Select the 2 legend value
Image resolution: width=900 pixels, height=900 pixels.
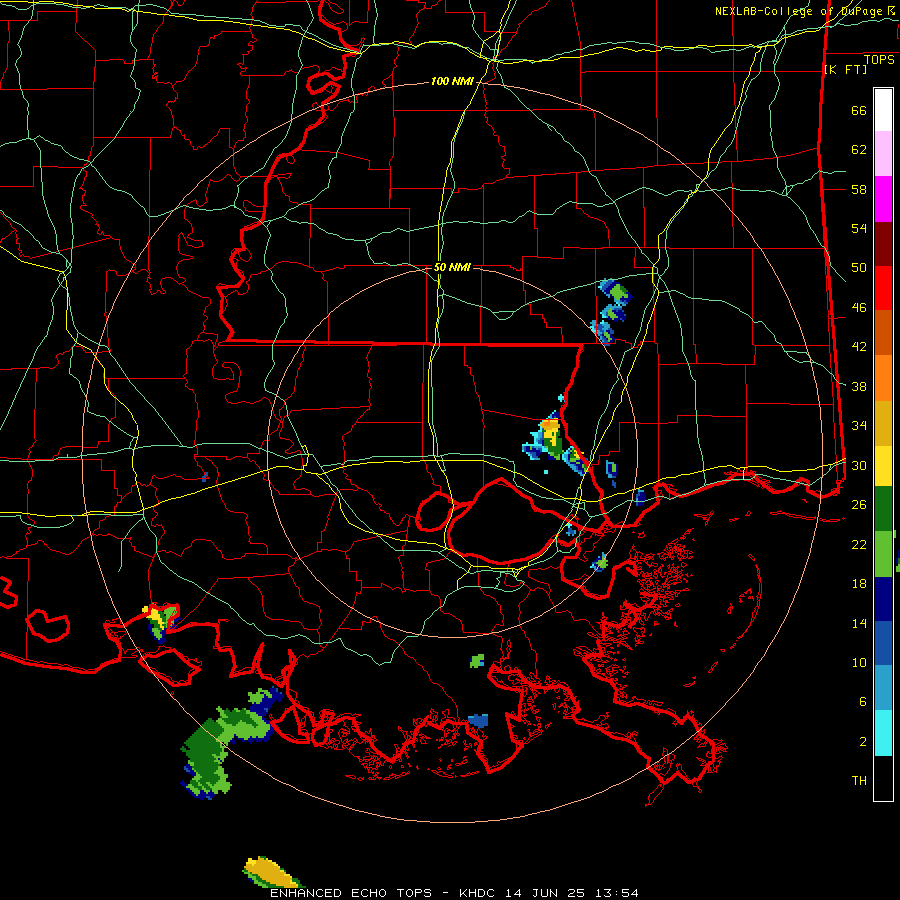[863, 742]
